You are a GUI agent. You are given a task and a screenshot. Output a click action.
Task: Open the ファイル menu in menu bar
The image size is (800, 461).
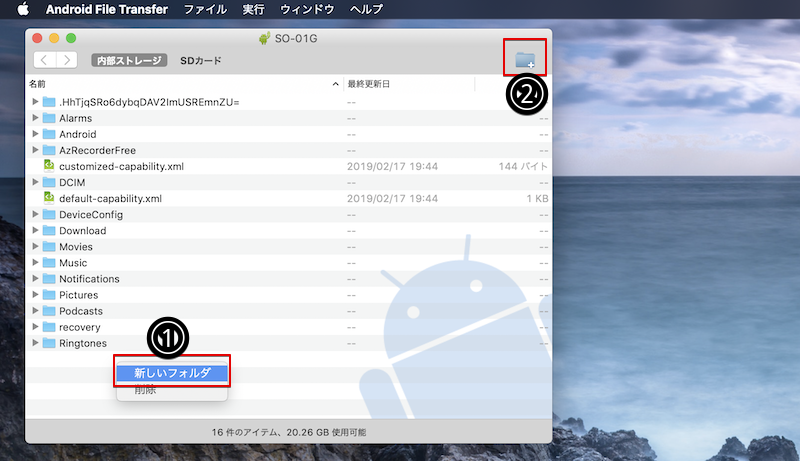[205, 10]
